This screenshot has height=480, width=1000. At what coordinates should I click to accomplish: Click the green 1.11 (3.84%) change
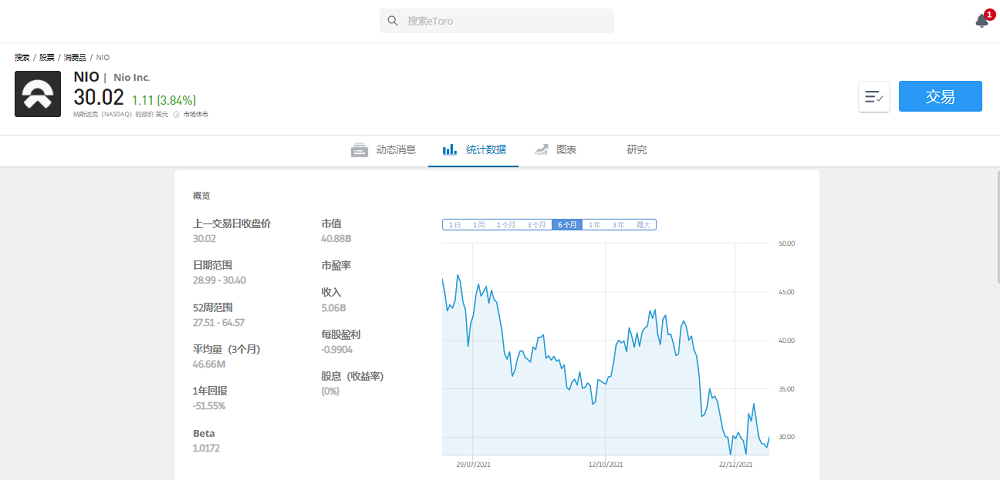tap(164, 100)
